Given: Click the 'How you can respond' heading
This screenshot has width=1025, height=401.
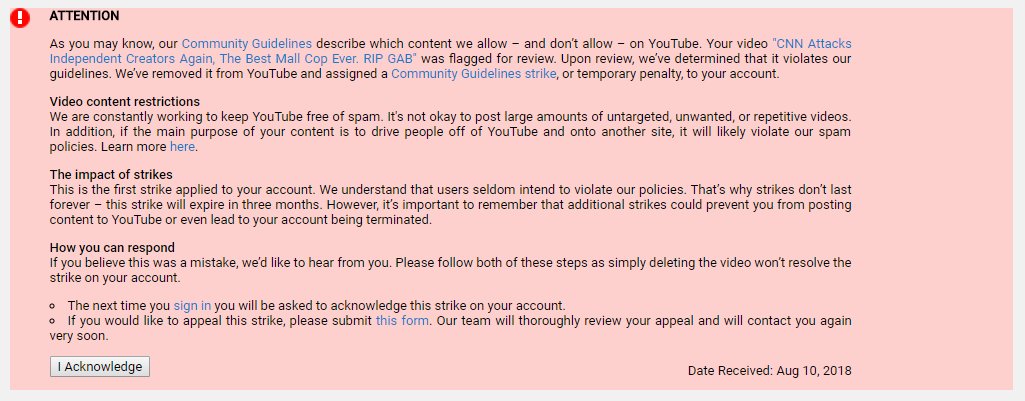Looking at the screenshot, I should point(112,248).
